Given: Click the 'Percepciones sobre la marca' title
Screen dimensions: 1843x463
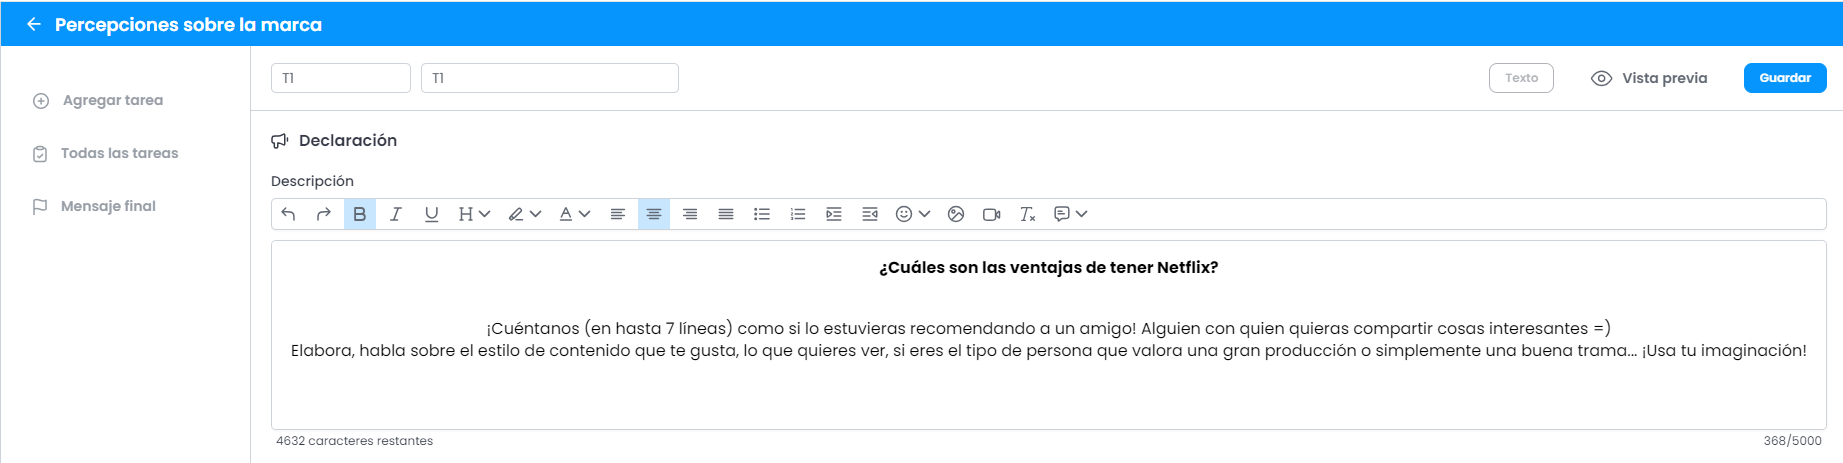Looking at the screenshot, I should pos(188,24).
